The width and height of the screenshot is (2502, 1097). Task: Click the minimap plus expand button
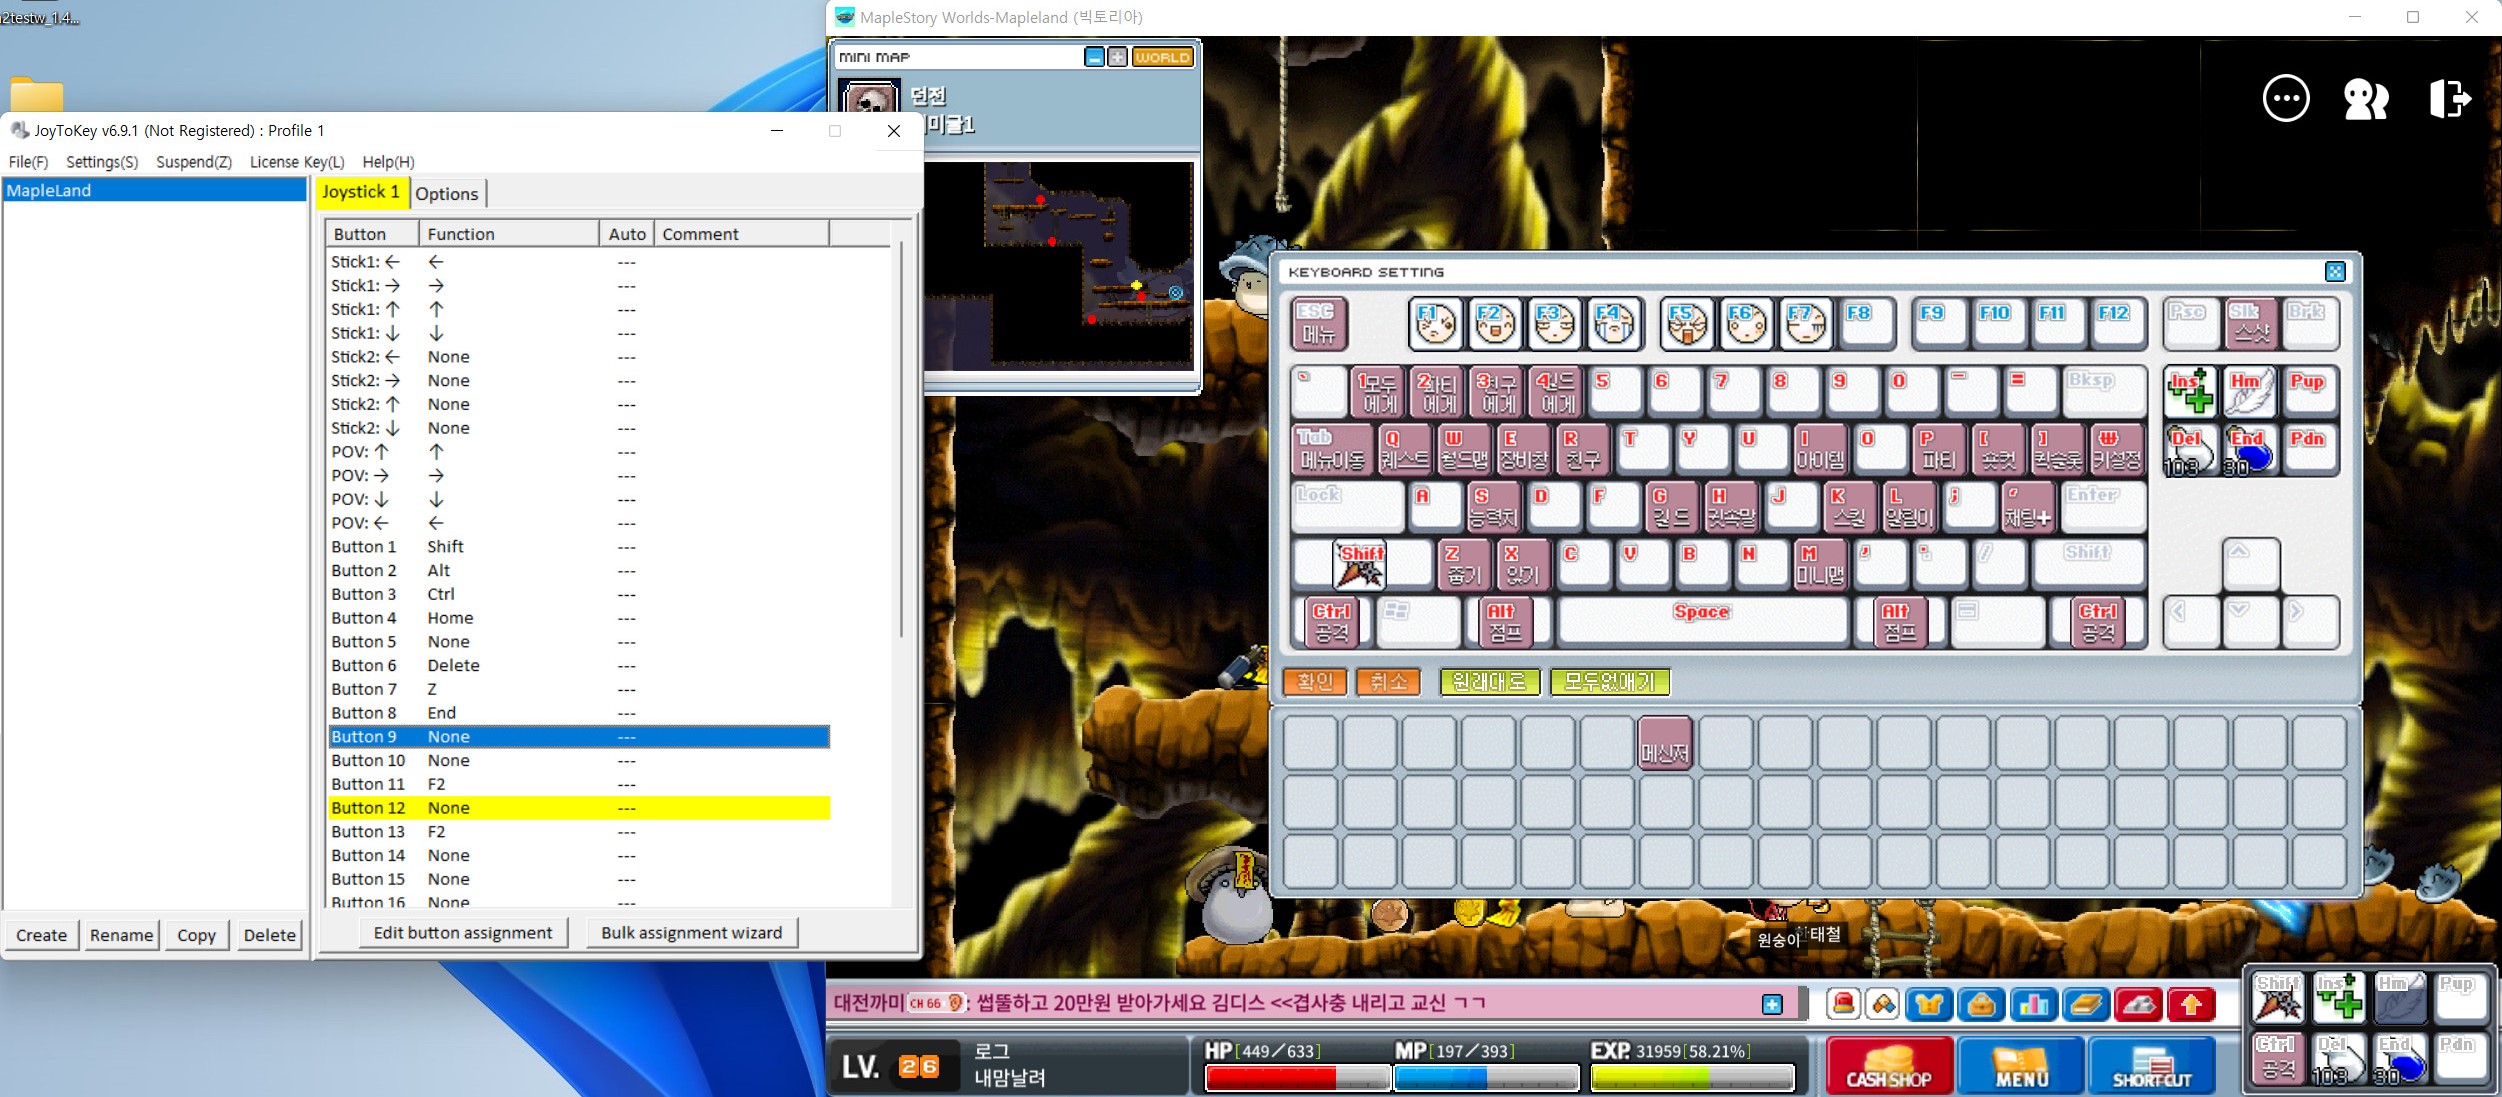pyautogui.click(x=1117, y=57)
